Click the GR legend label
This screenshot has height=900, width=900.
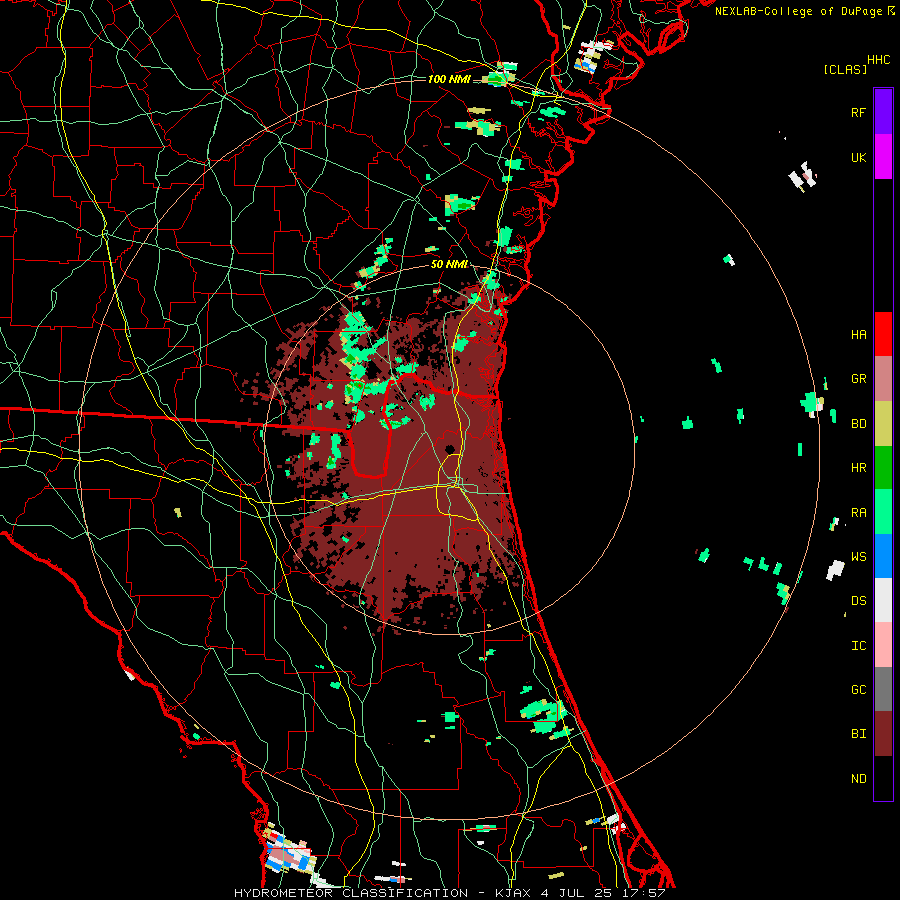[x=858, y=379]
